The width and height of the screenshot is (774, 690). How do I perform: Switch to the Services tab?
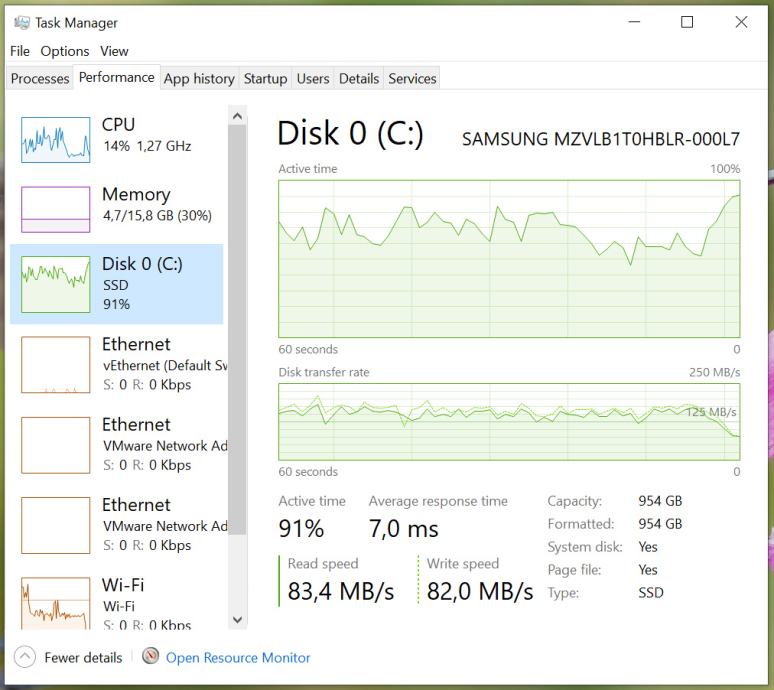(412, 79)
